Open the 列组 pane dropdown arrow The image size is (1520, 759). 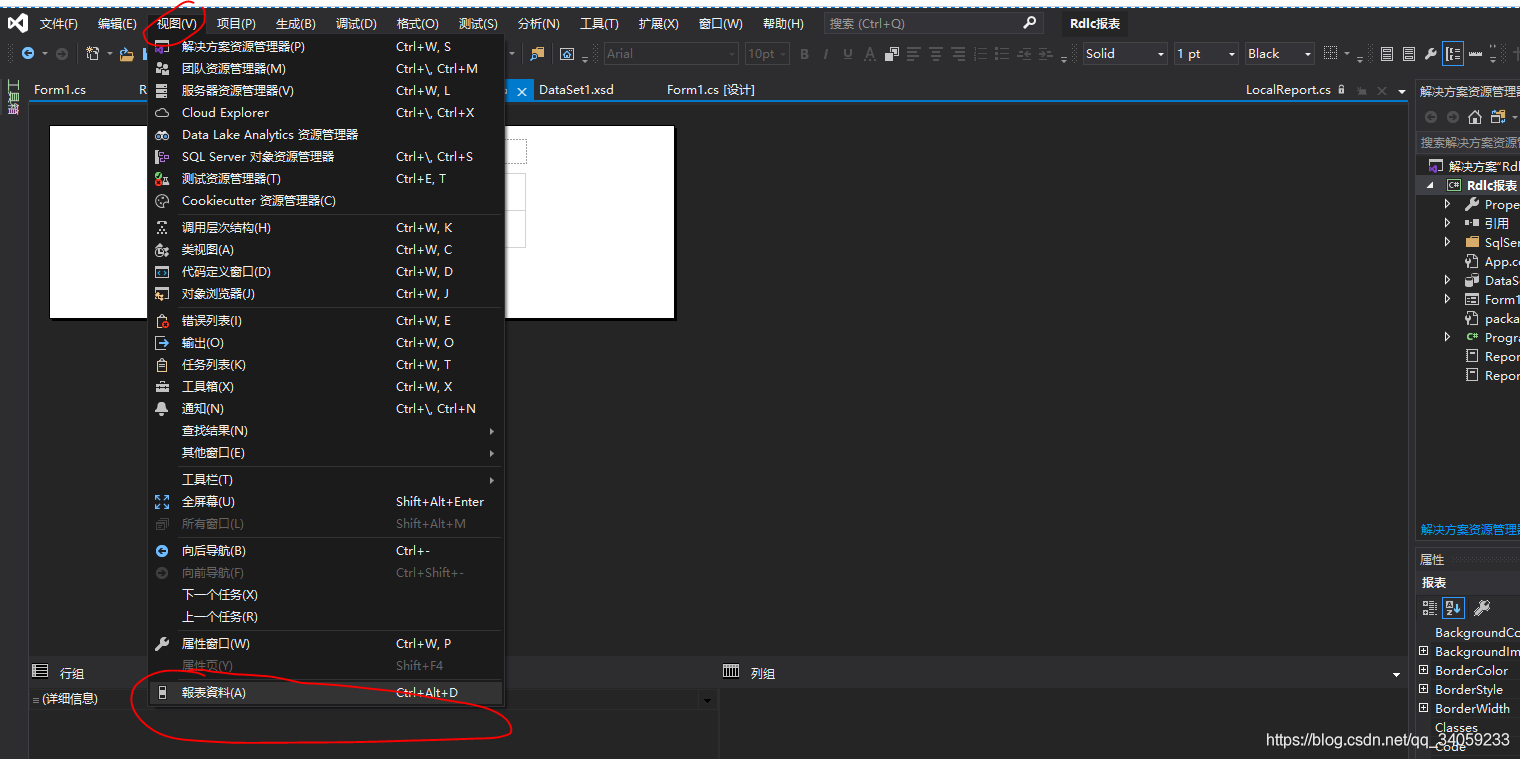[x=1397, y=675]
